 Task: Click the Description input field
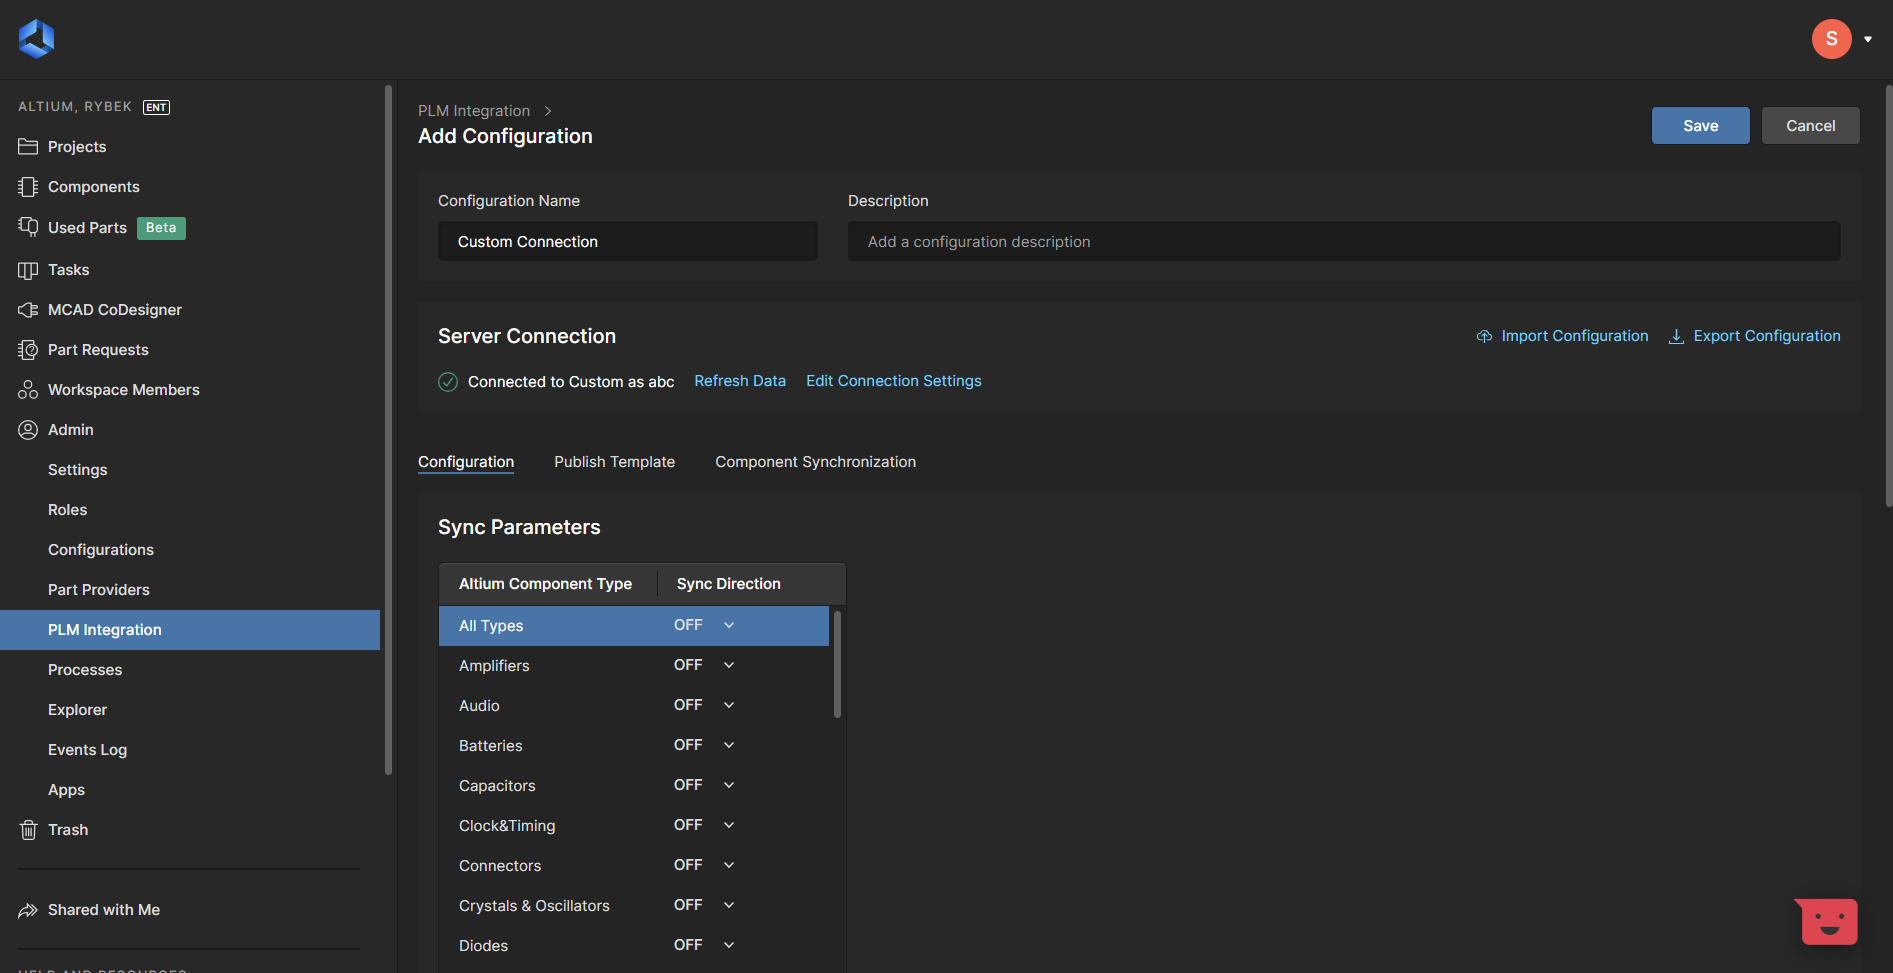coord(1344,241)
